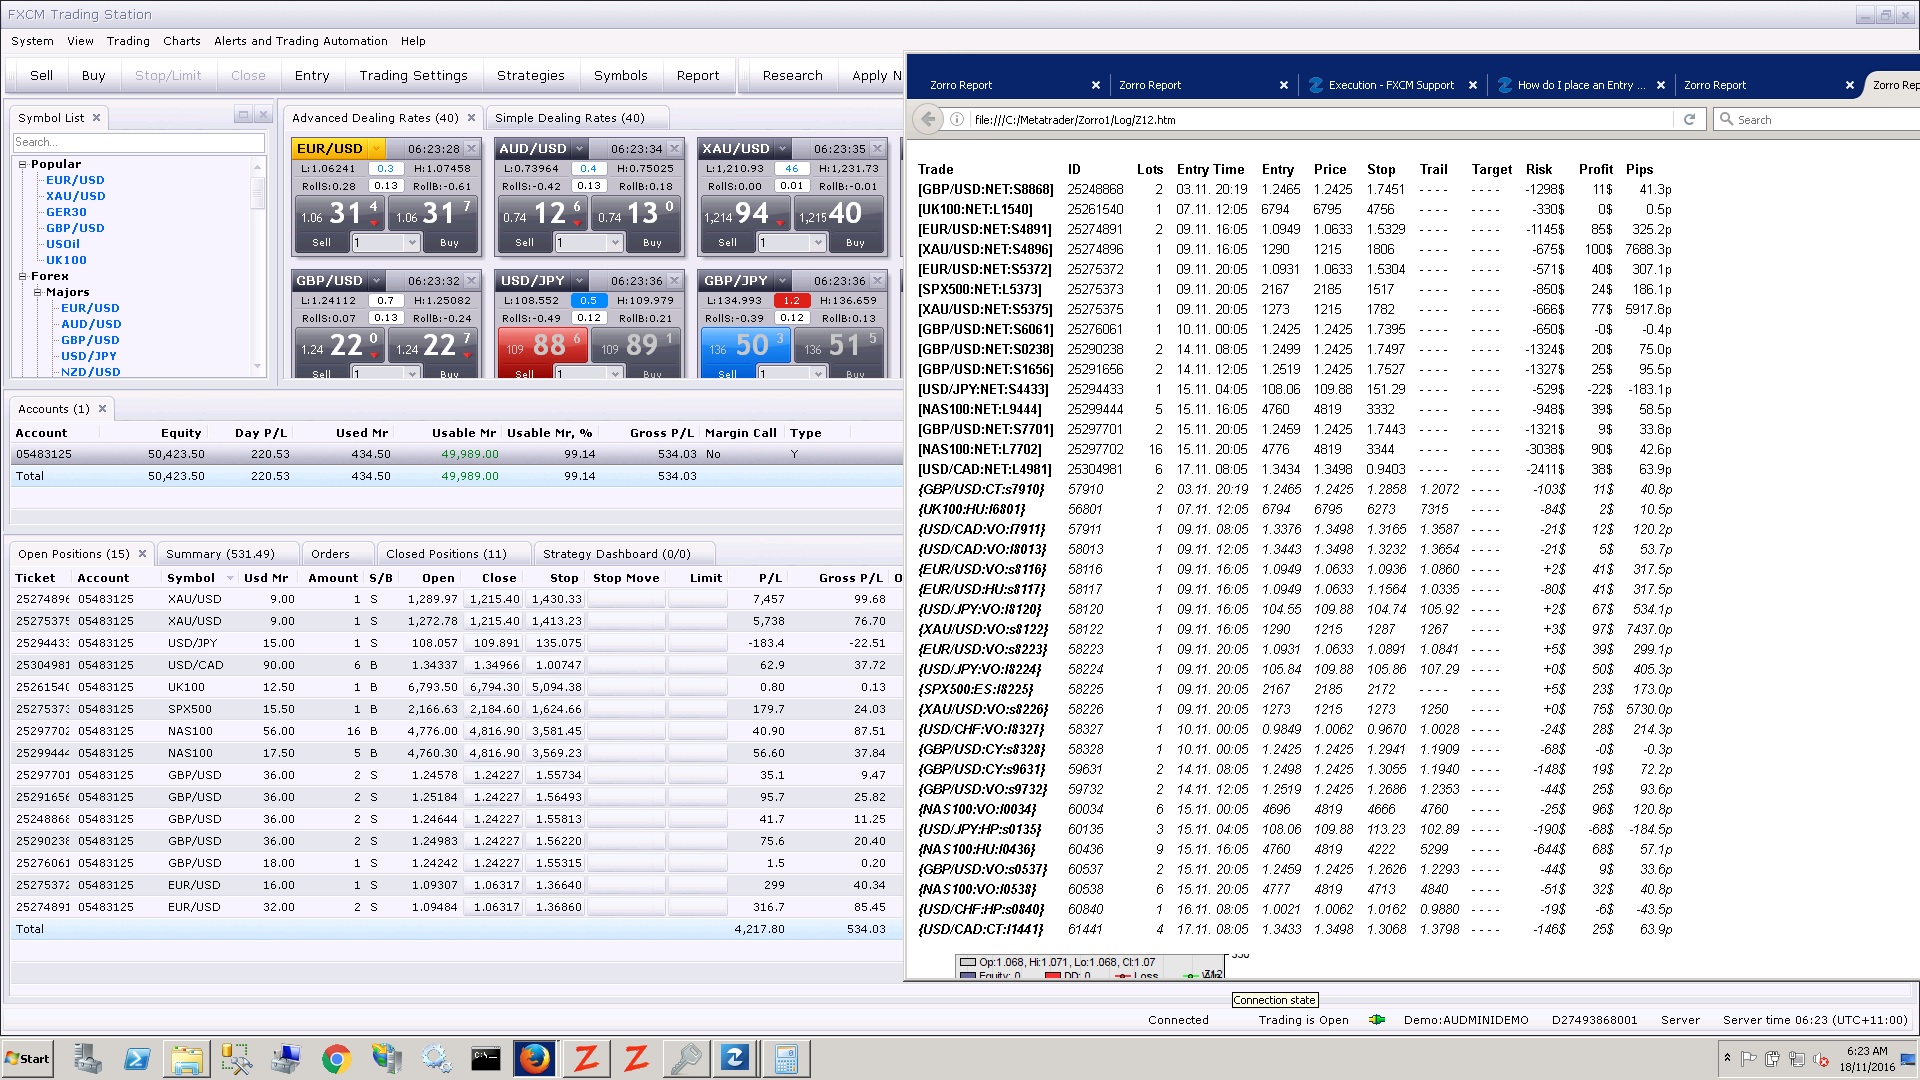Image resolution: width=1920 pixels, height=1080 pixels.
Task: Click the Entry toolbar button
Action: (x=312, y=75)
